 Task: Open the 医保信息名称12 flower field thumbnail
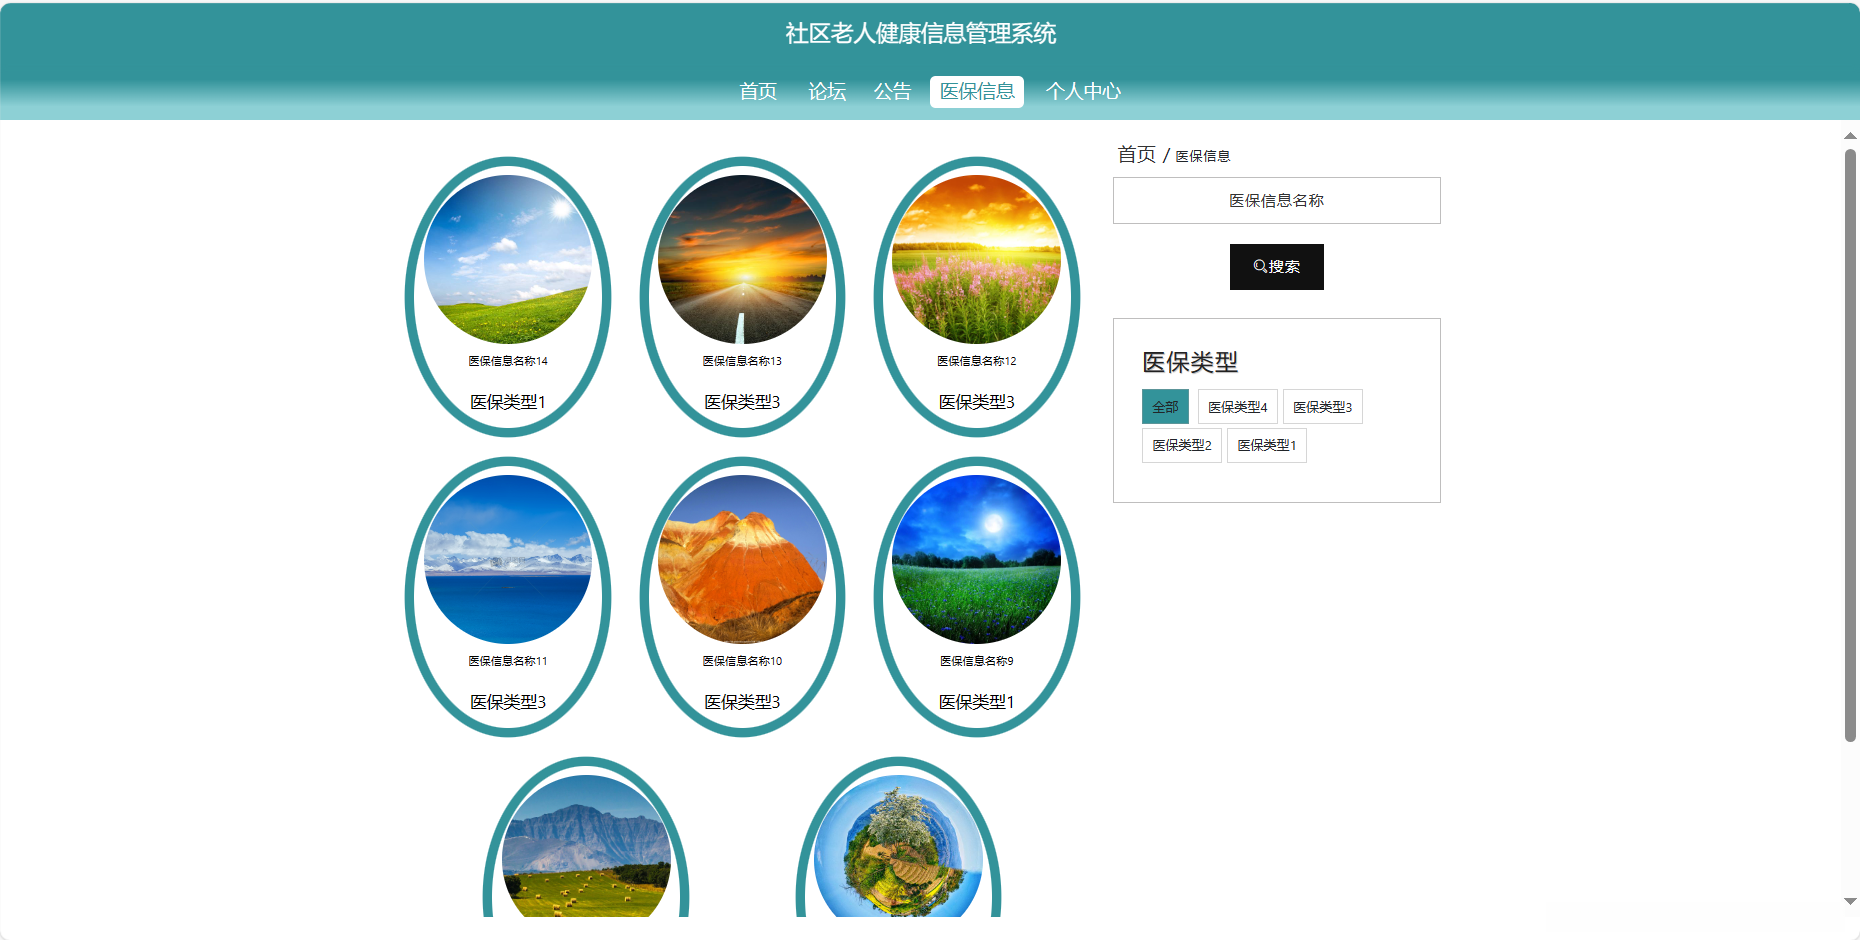pyautogui.click(x=976, y=262)
